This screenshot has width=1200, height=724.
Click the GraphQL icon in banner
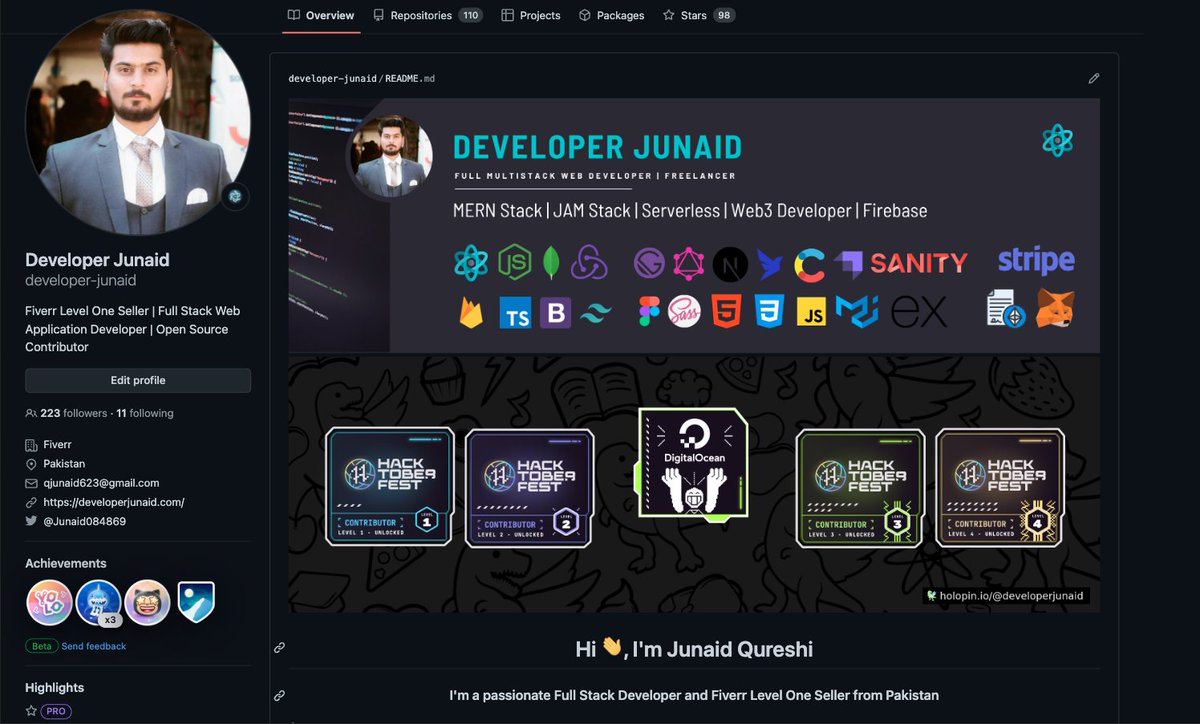(689, 263)
